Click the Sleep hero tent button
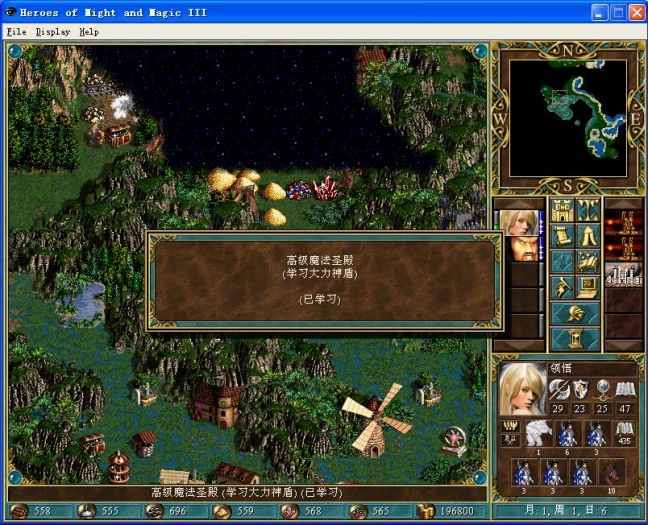This screenshot has height=525, width=648. pos(588,237)
